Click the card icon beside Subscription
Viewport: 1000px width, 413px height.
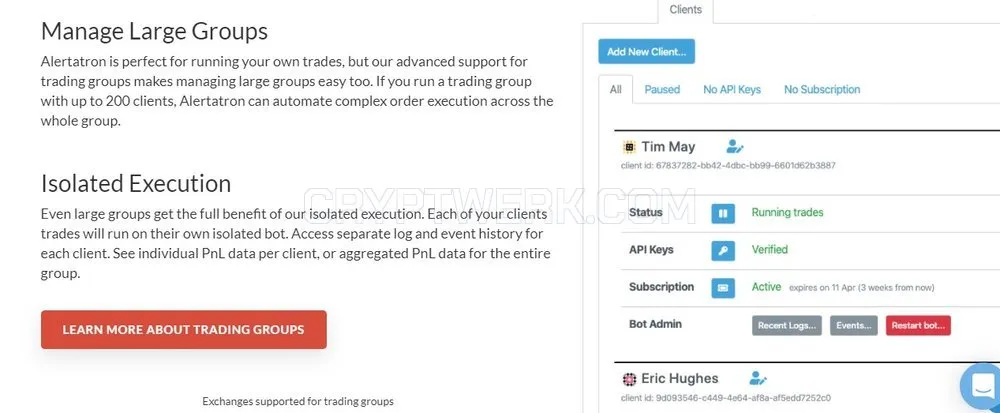[x=723, y=288]
